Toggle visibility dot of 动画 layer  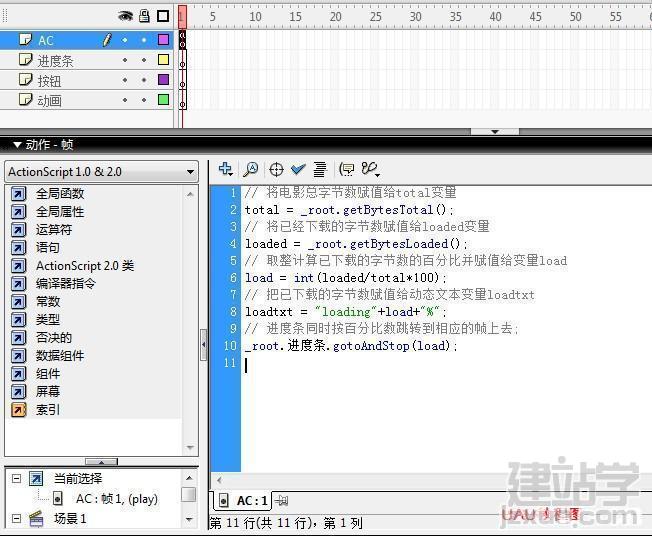pos(125,100)
